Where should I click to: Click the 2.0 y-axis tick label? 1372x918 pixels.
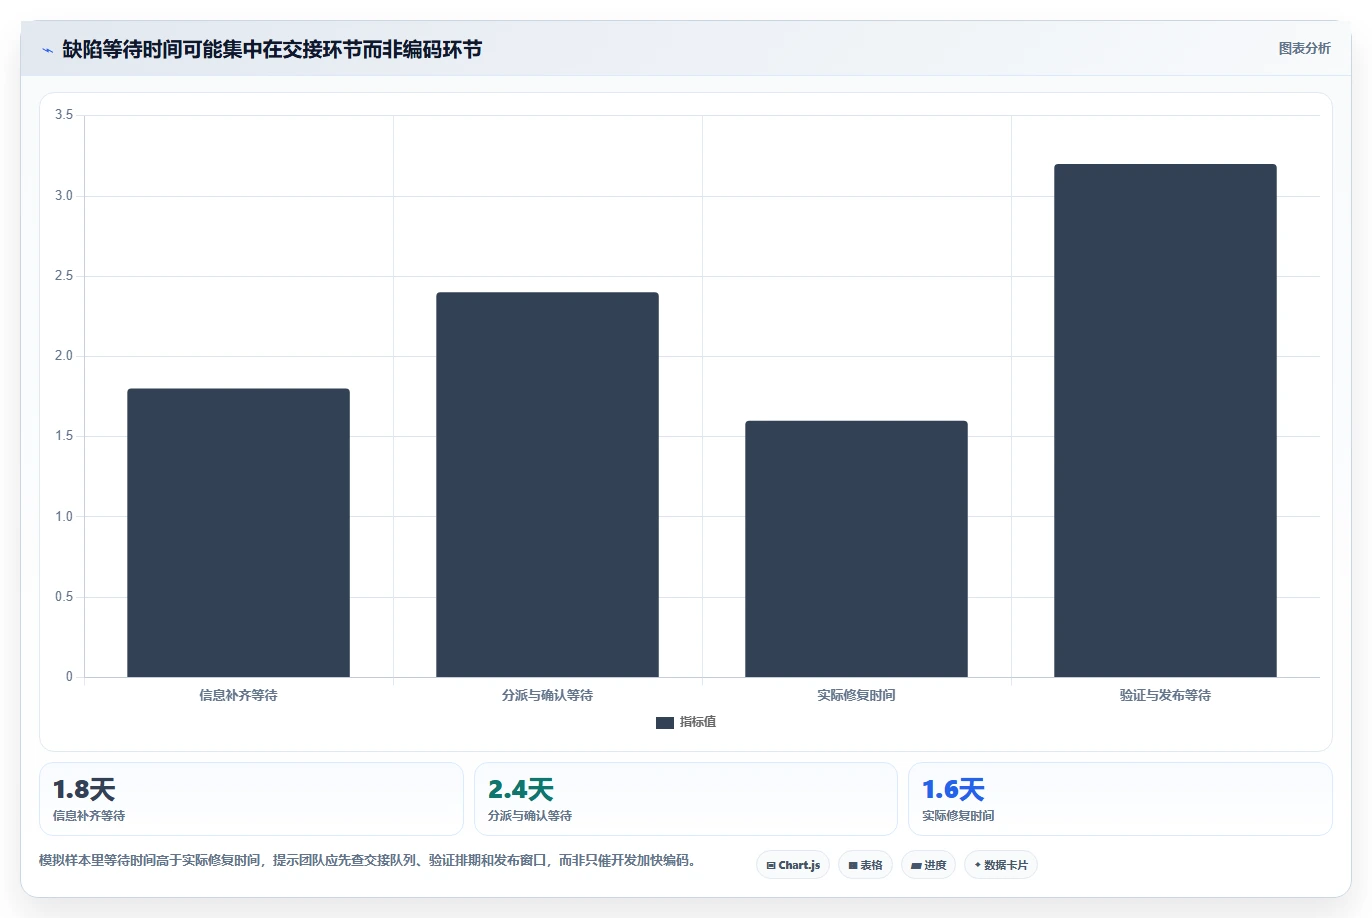(64, 356)
